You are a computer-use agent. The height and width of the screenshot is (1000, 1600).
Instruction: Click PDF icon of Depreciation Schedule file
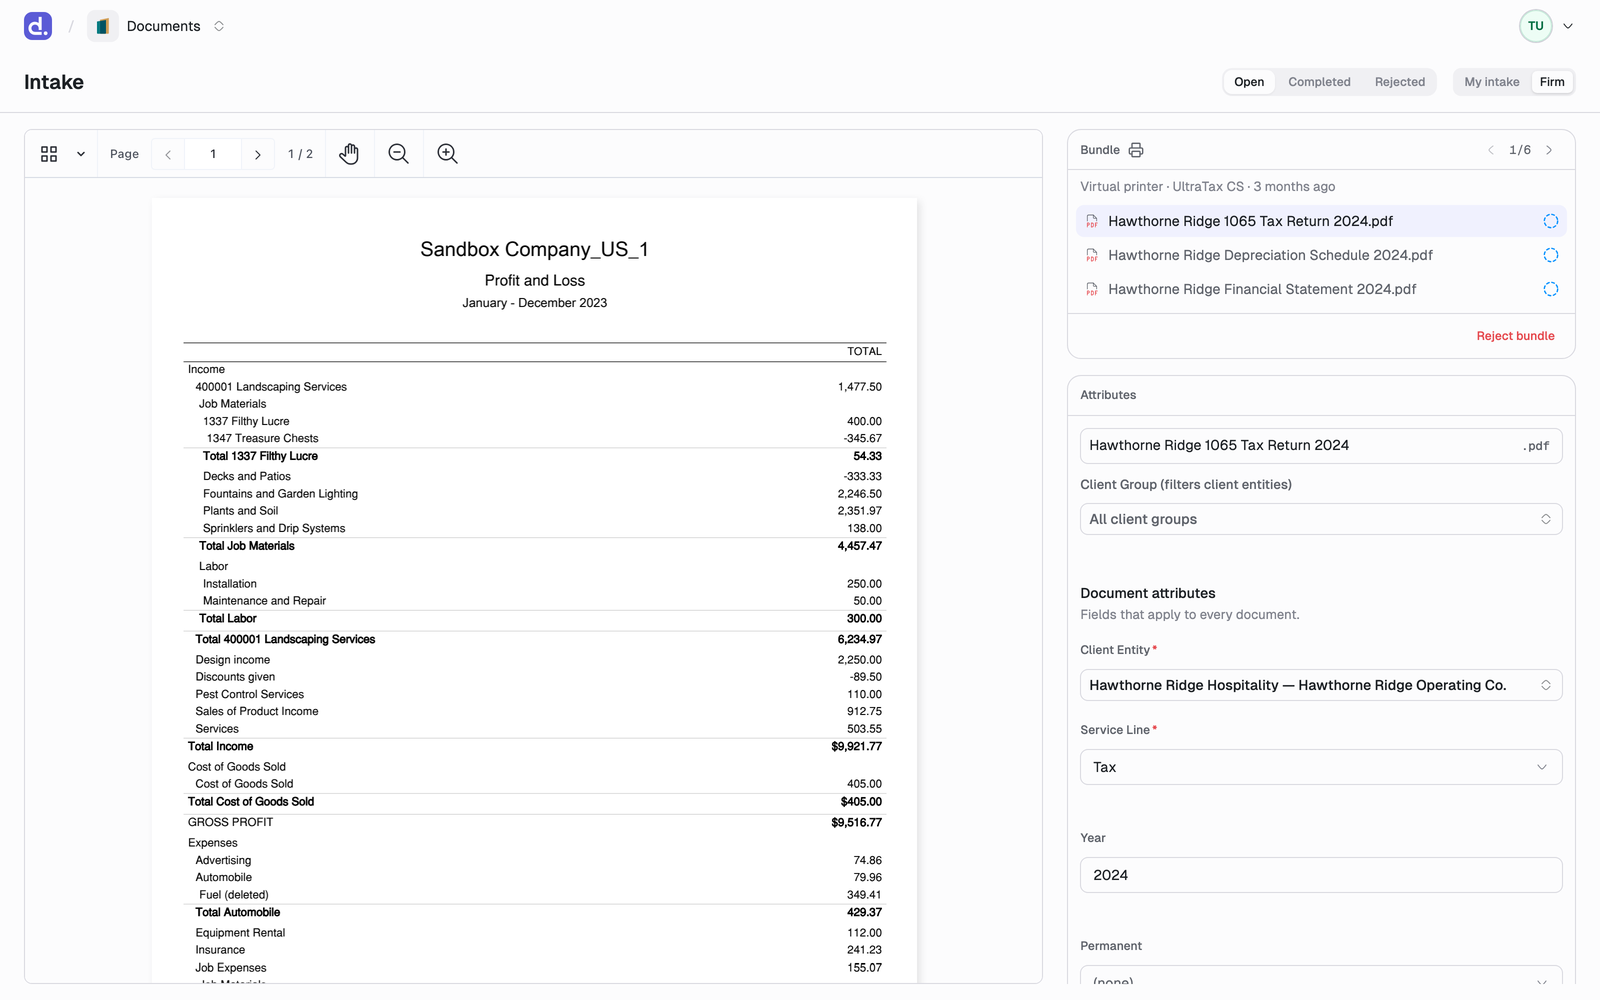pyautogui.click(x=1092, y=255)
